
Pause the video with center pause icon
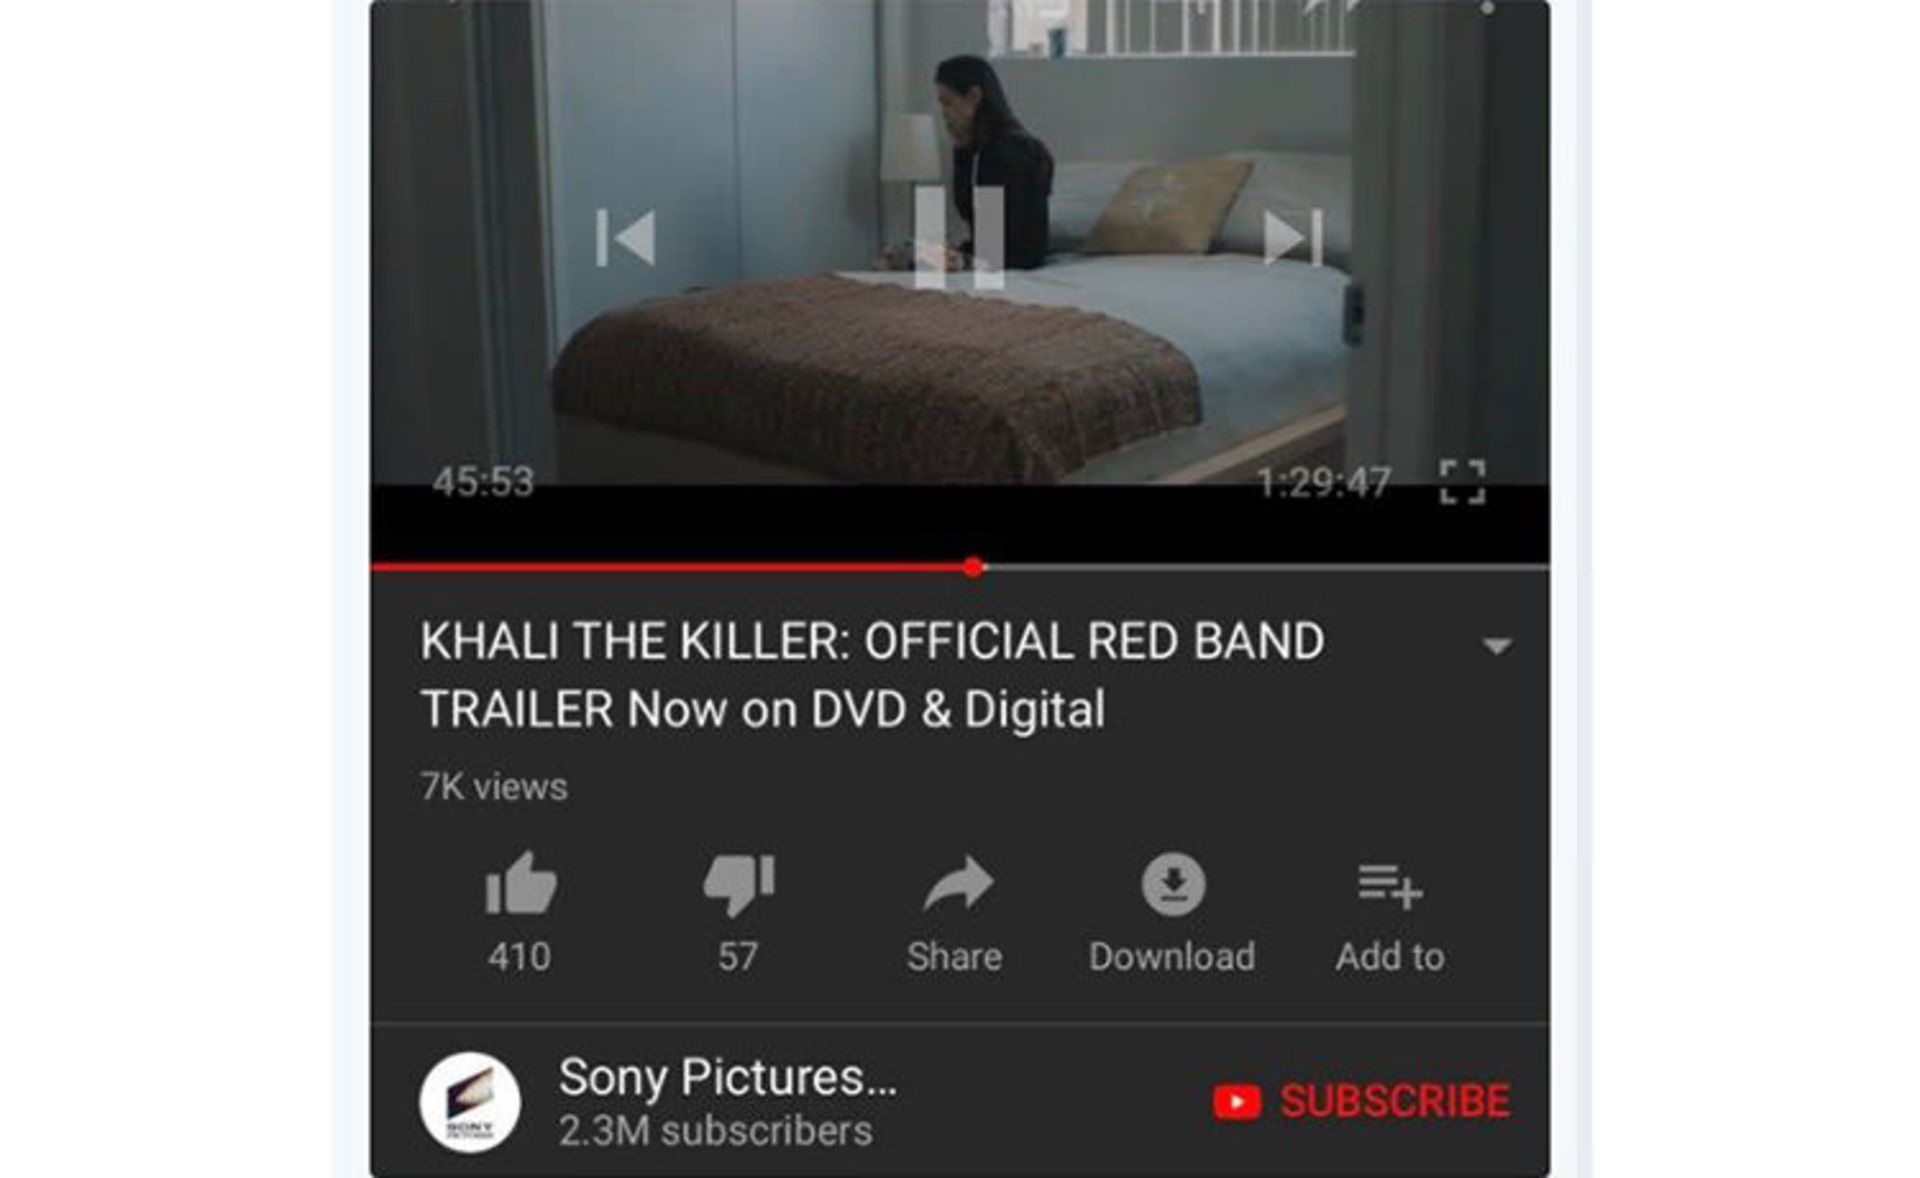pos(959,237)
